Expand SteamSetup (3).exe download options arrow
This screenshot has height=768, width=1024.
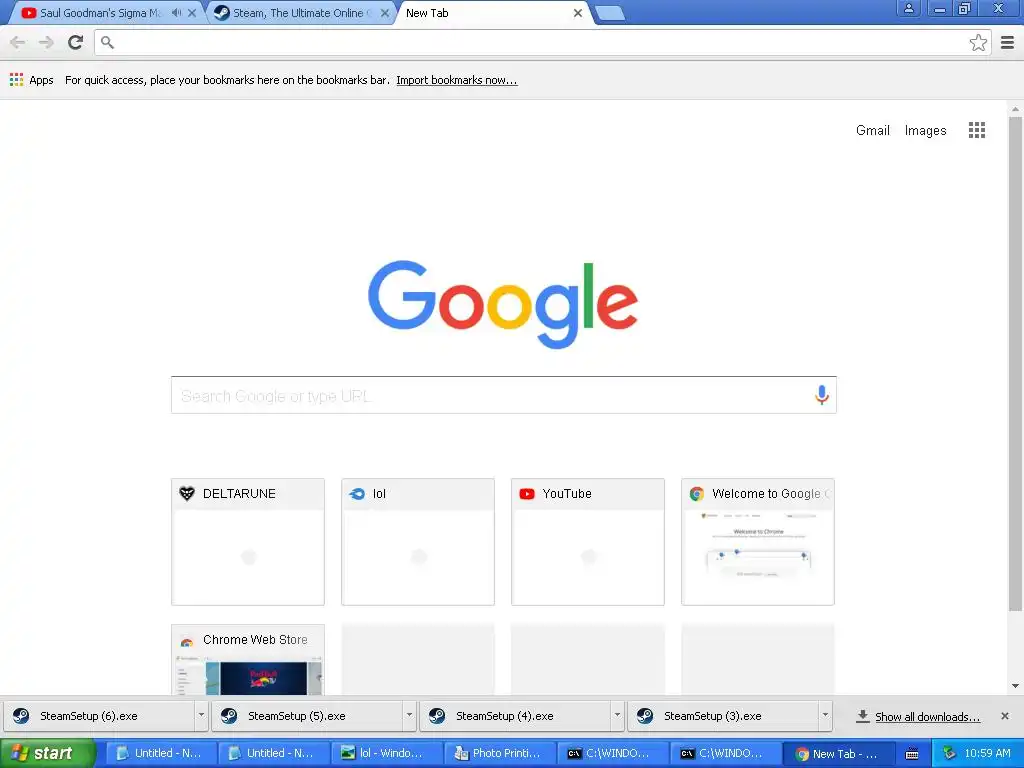pos(825,716)
